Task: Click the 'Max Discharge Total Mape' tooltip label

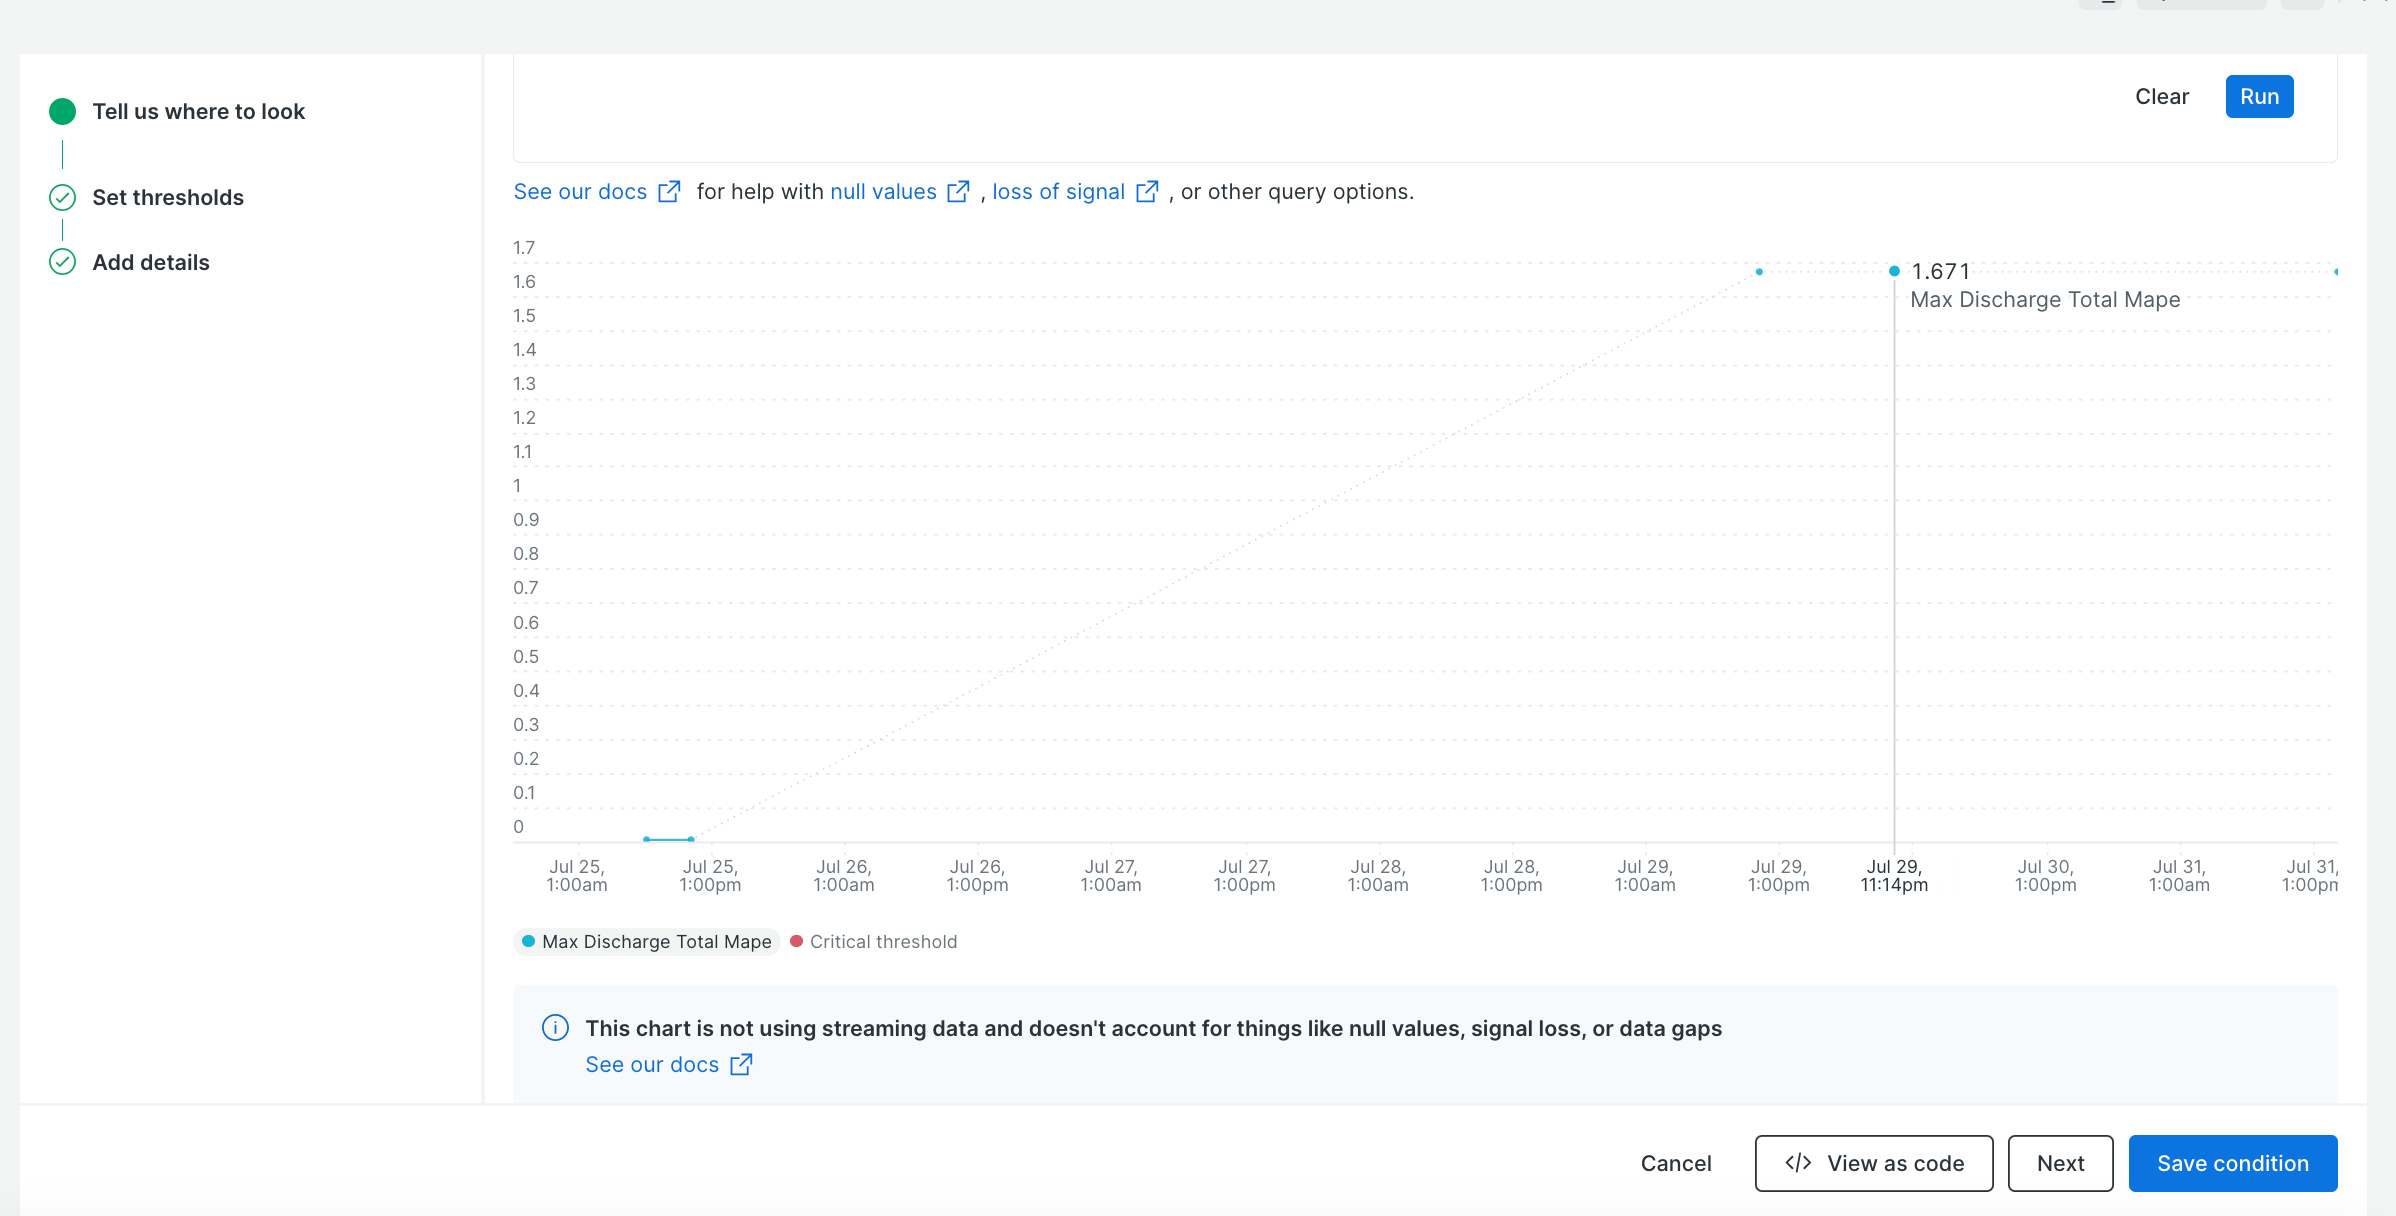Action: [2045, 300]
